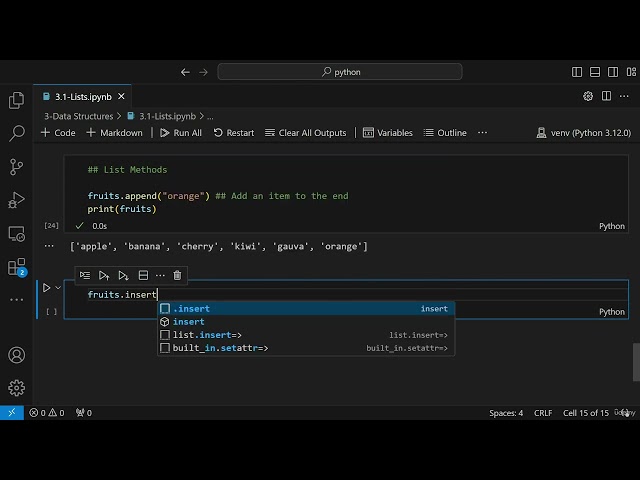Add a new Markdown cell
This screenshot has width=640, height=480.
(115, 133)
